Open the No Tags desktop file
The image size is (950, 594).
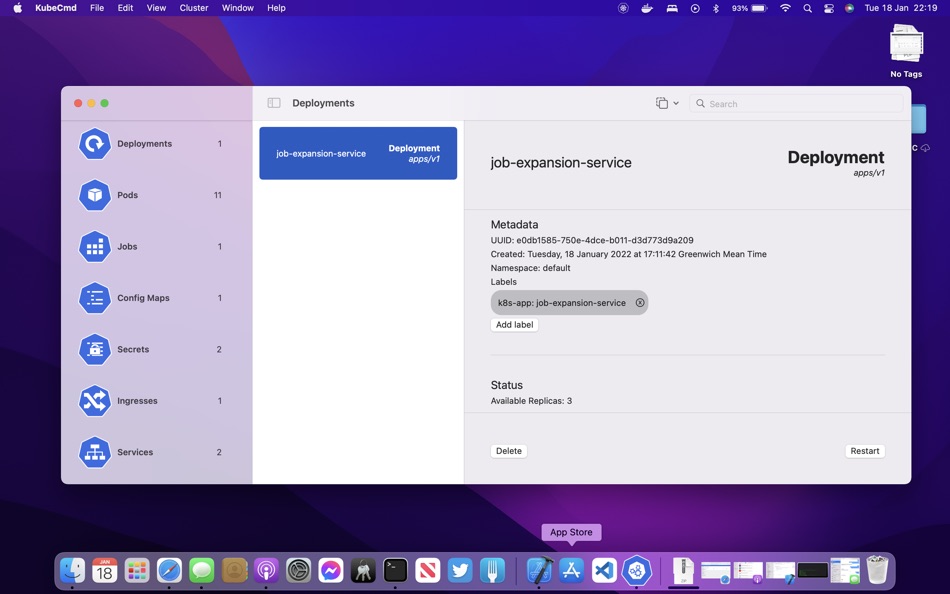point(906,51)
